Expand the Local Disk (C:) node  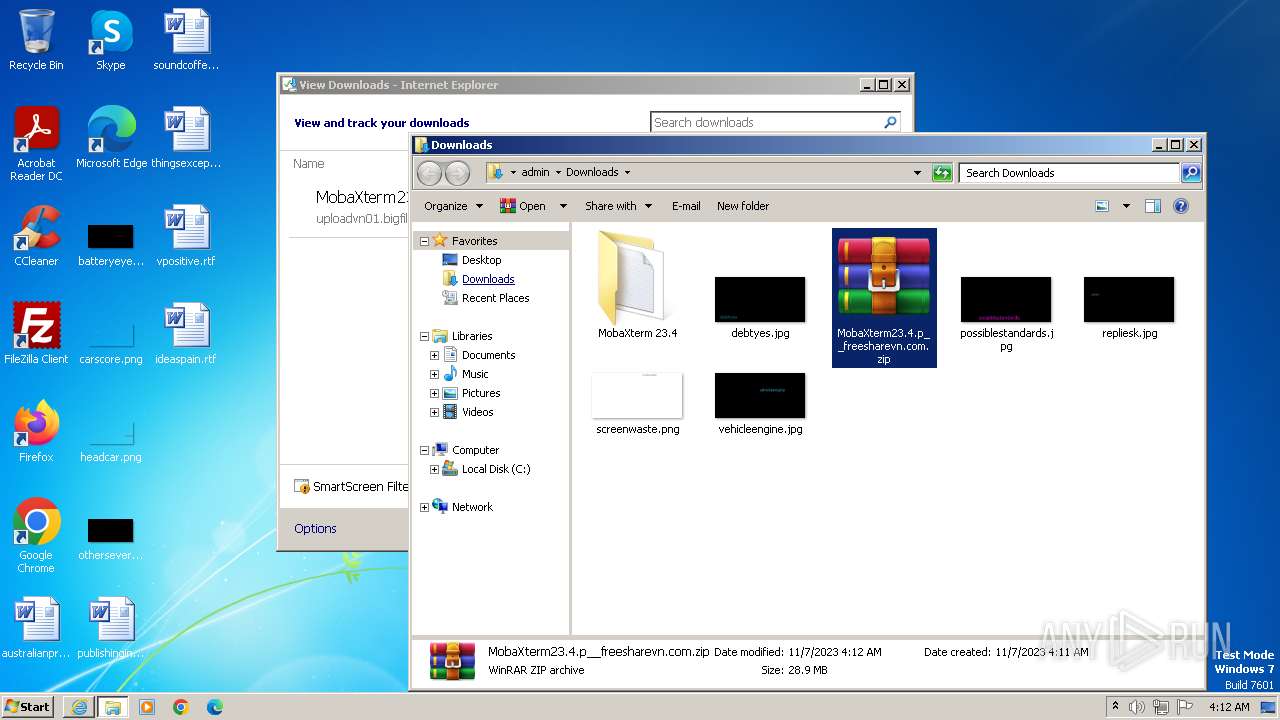(x=434, y=469)
